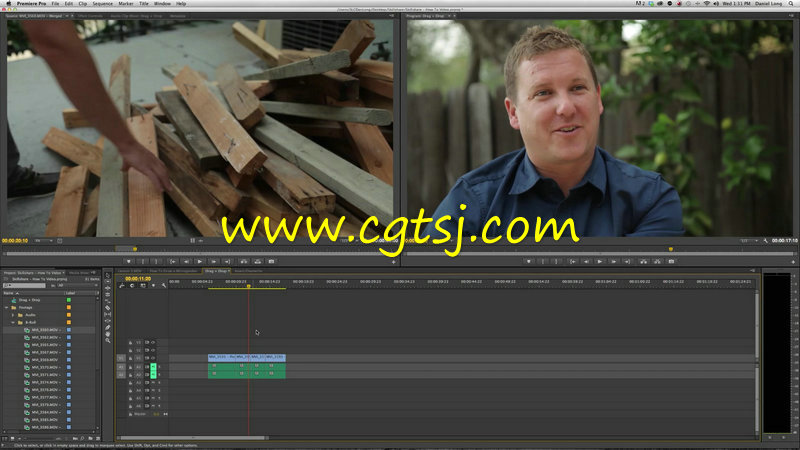This screenshot has width=800, height=450.
Task: Open Program monitor panel menu
Action: click(791, 16)
